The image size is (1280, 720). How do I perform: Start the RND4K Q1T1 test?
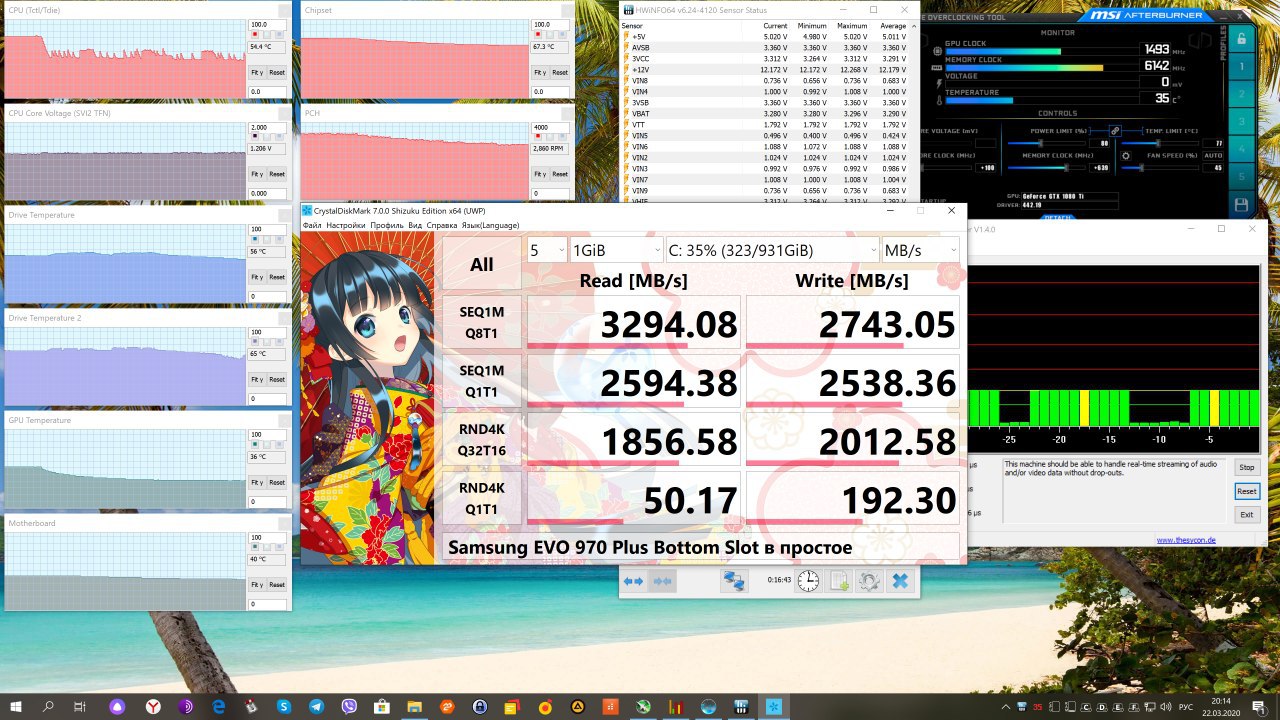click(482, 498)
